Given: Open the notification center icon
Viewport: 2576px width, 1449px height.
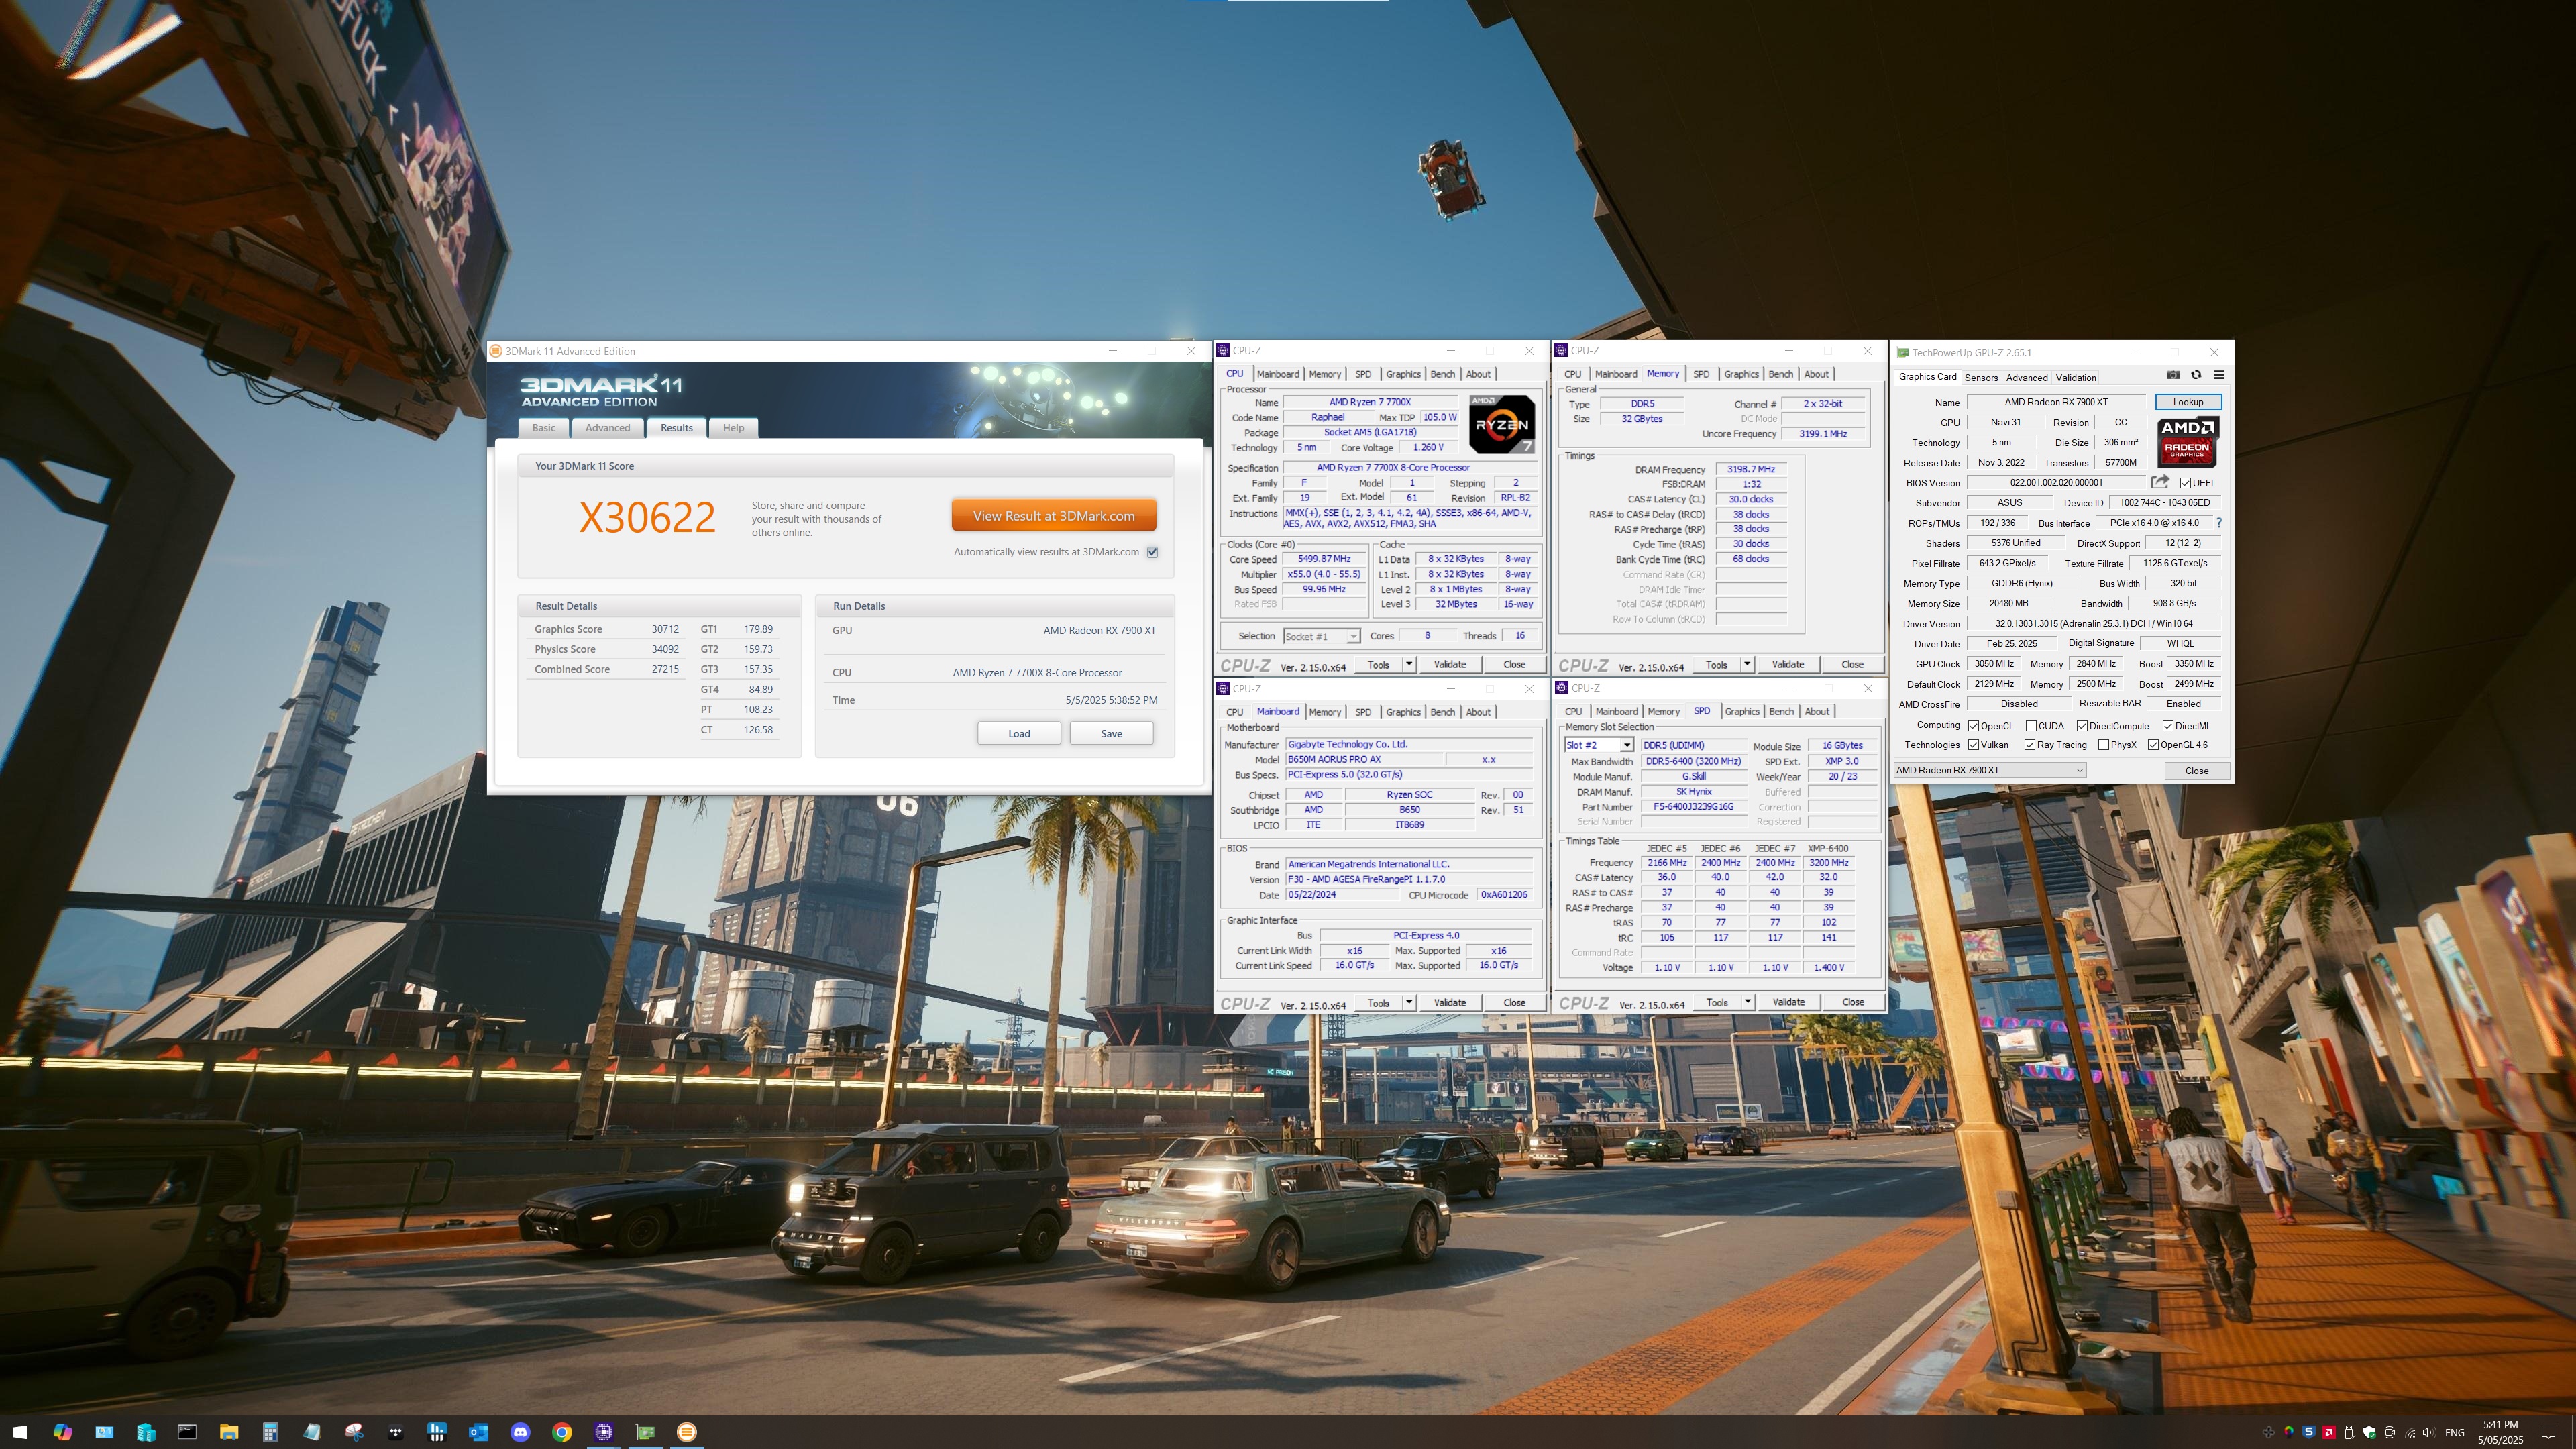Looking at the screenshot, I should 2549,1432.
